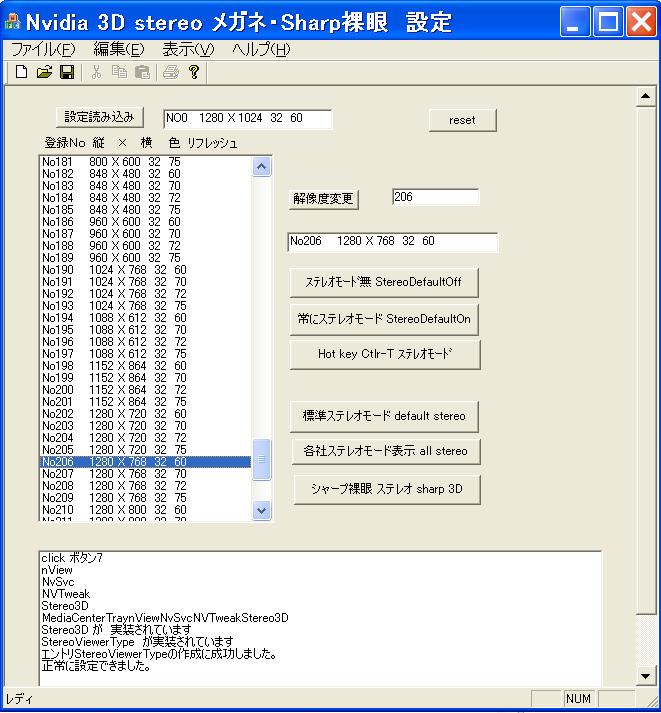
Task: Select list row No181 800 X 600 75
Action: 145,162
